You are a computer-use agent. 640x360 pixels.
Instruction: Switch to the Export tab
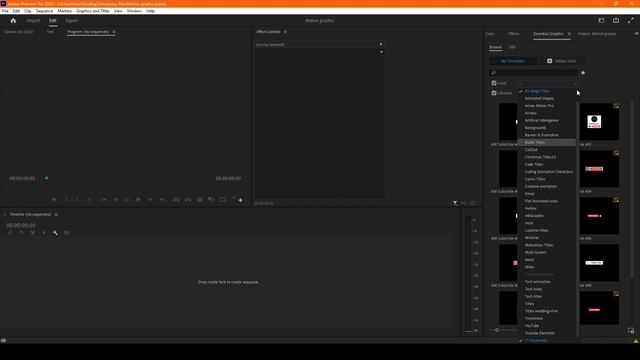(71, 20)
